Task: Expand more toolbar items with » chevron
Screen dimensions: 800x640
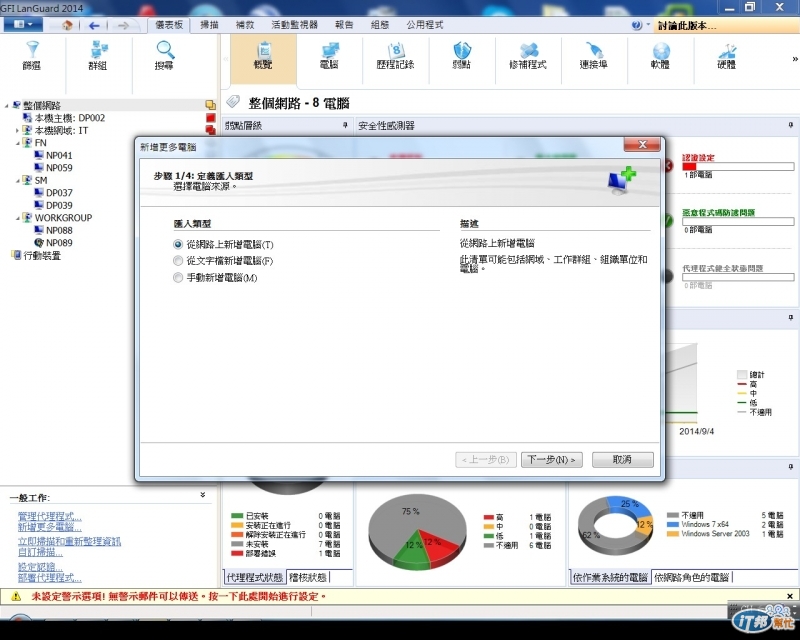Action: 794,59
